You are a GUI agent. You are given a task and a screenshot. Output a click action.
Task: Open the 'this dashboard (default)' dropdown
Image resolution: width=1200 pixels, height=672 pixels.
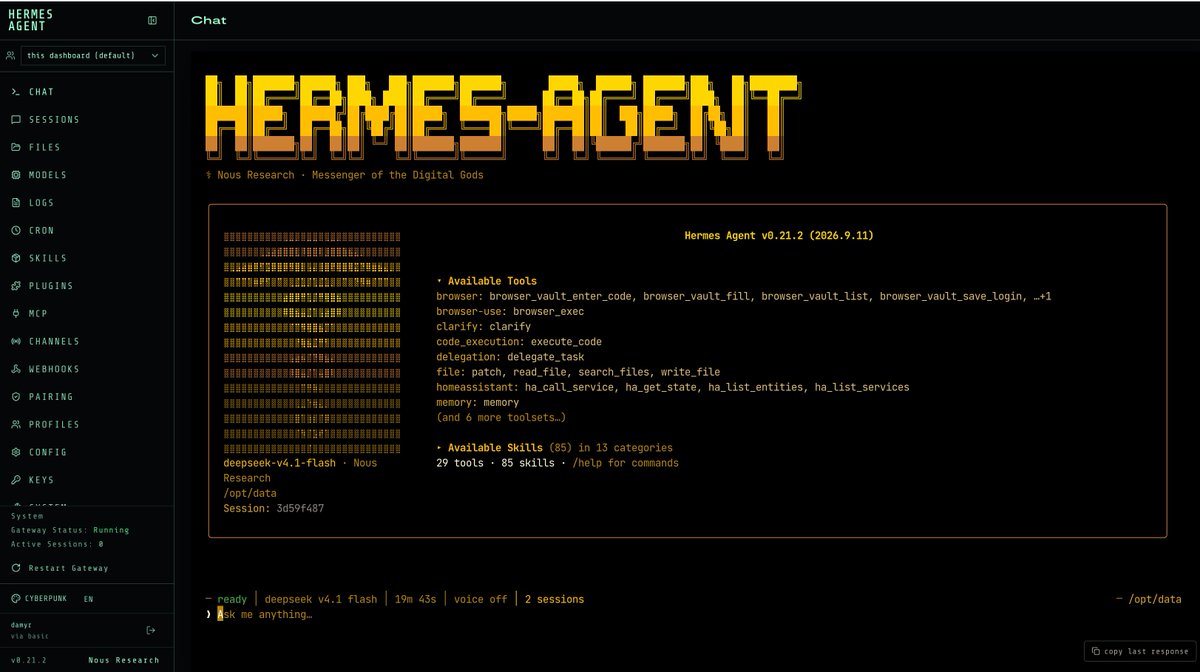tap(94, 56)
